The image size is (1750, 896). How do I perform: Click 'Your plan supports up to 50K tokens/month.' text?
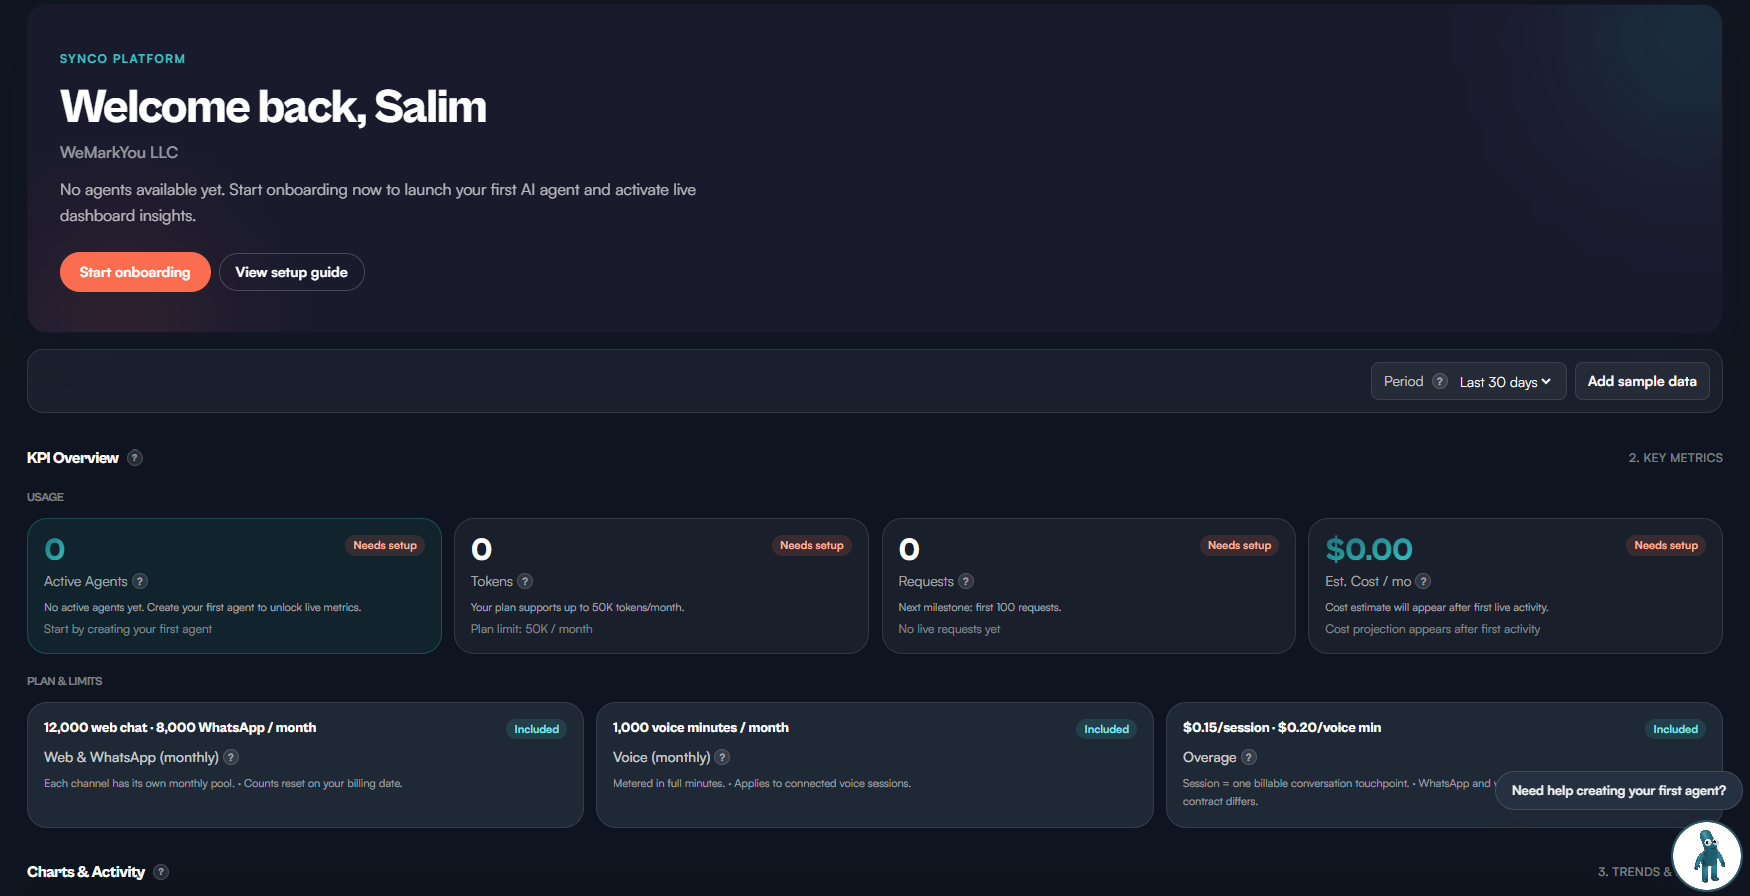click(578, 607)
